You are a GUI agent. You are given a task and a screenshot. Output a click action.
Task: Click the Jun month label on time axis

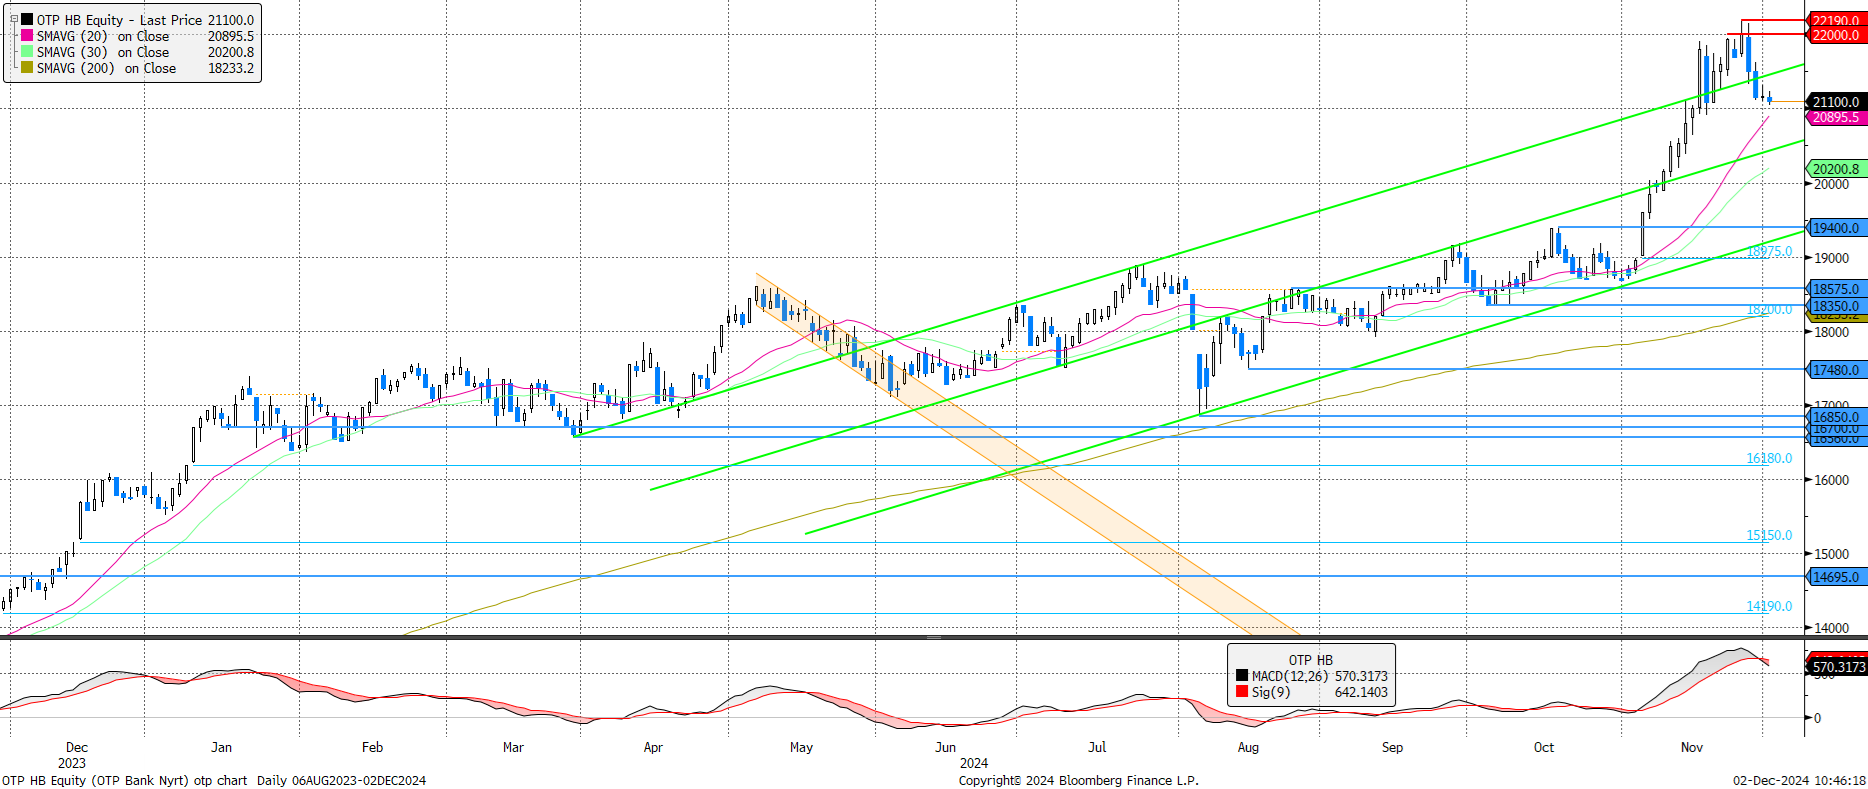(x=946, y=747)
